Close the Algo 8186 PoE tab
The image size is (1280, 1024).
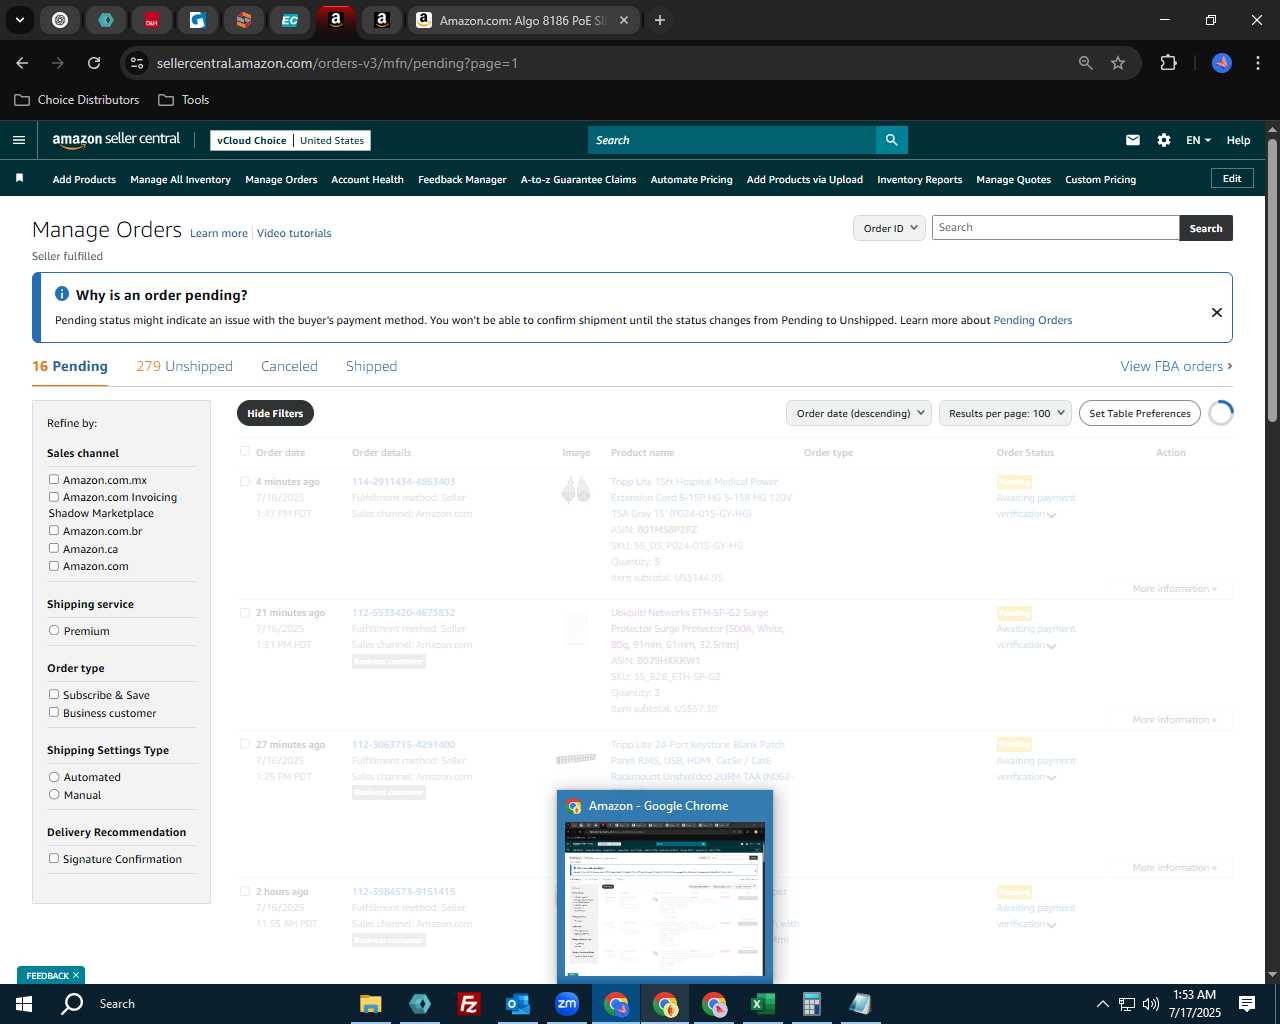pos(624,20)
